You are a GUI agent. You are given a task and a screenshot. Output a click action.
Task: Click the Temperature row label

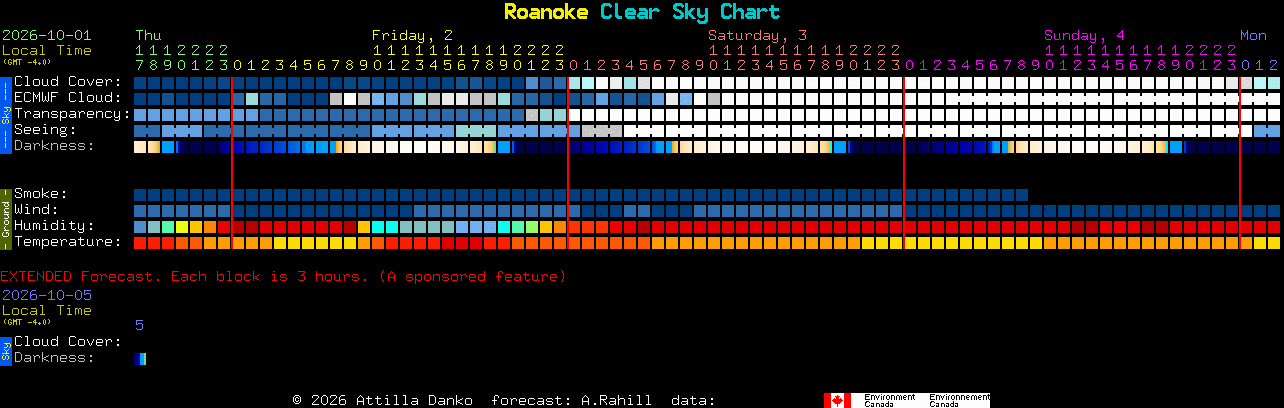click(x=68, y=242)
